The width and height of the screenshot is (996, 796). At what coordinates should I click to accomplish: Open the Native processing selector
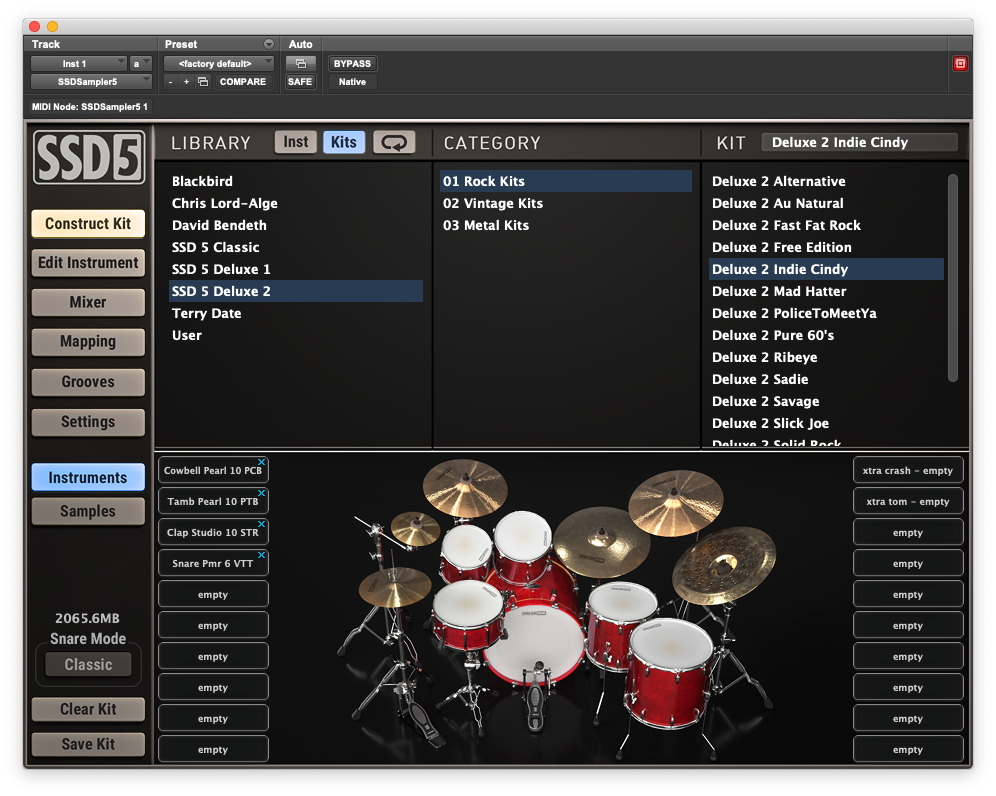[x=352, y=81]
